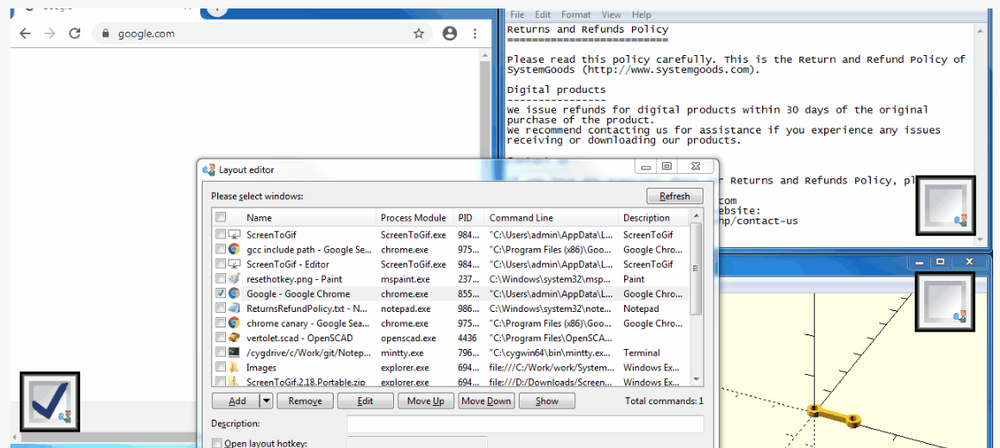The width and height of the screenshot is (1000, 448).
Task: Open the View menu in Notepad
Action: coord(611,15)
